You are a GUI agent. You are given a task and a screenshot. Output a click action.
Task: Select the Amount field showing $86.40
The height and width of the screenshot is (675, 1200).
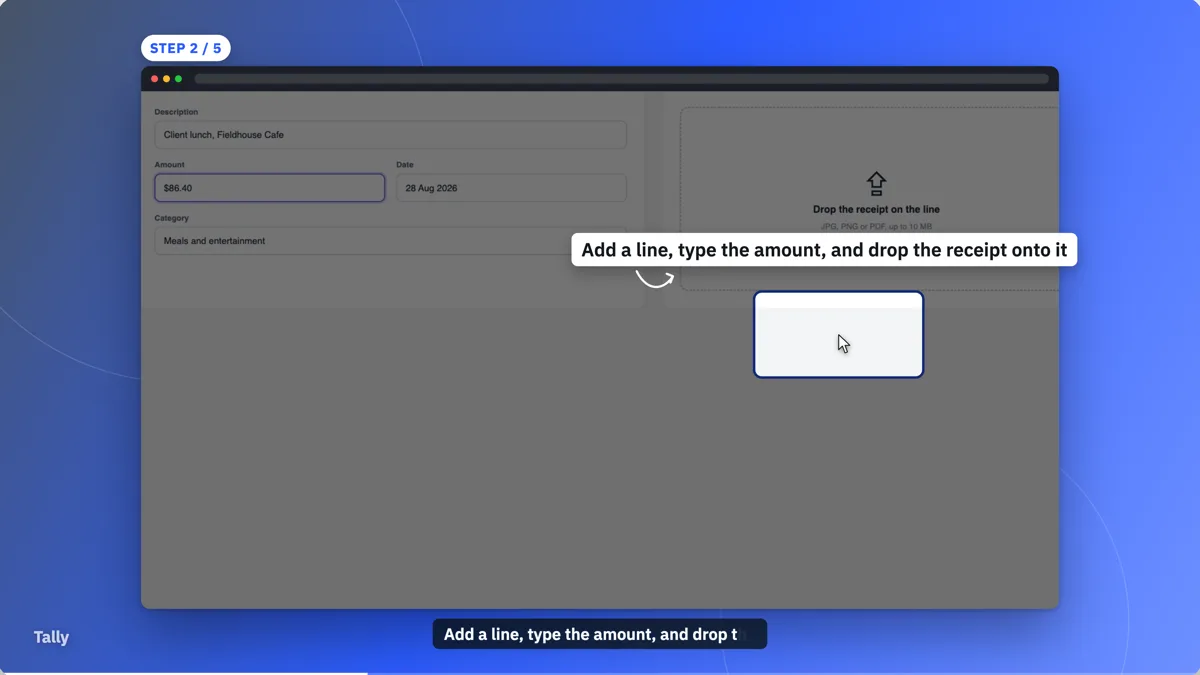pyautogui.click(x=269, y=188)
